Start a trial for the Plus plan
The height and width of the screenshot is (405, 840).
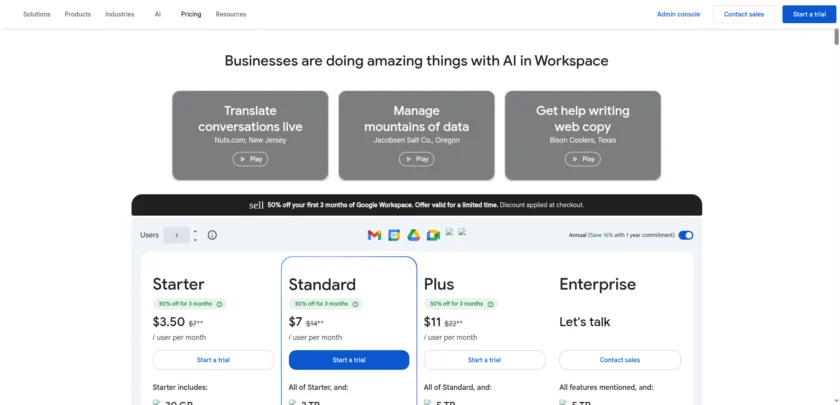(484, 360)
